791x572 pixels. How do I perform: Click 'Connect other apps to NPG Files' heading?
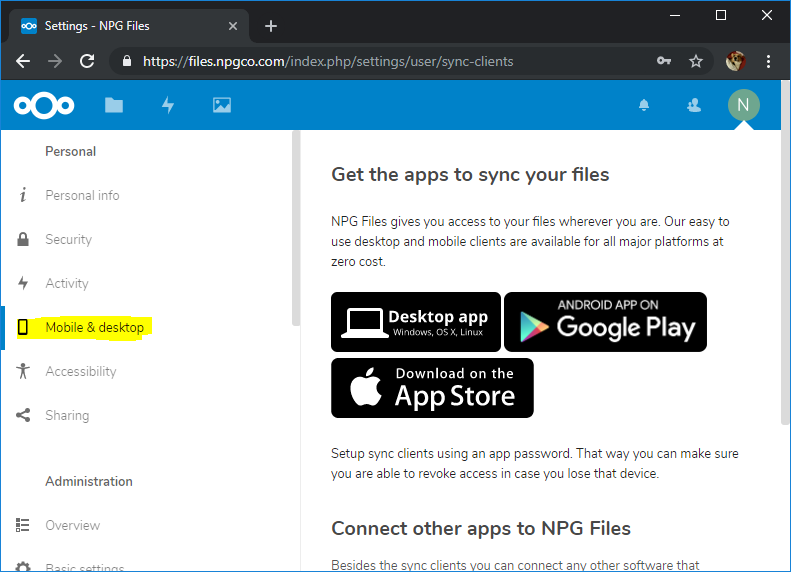(x=481, y=529)
